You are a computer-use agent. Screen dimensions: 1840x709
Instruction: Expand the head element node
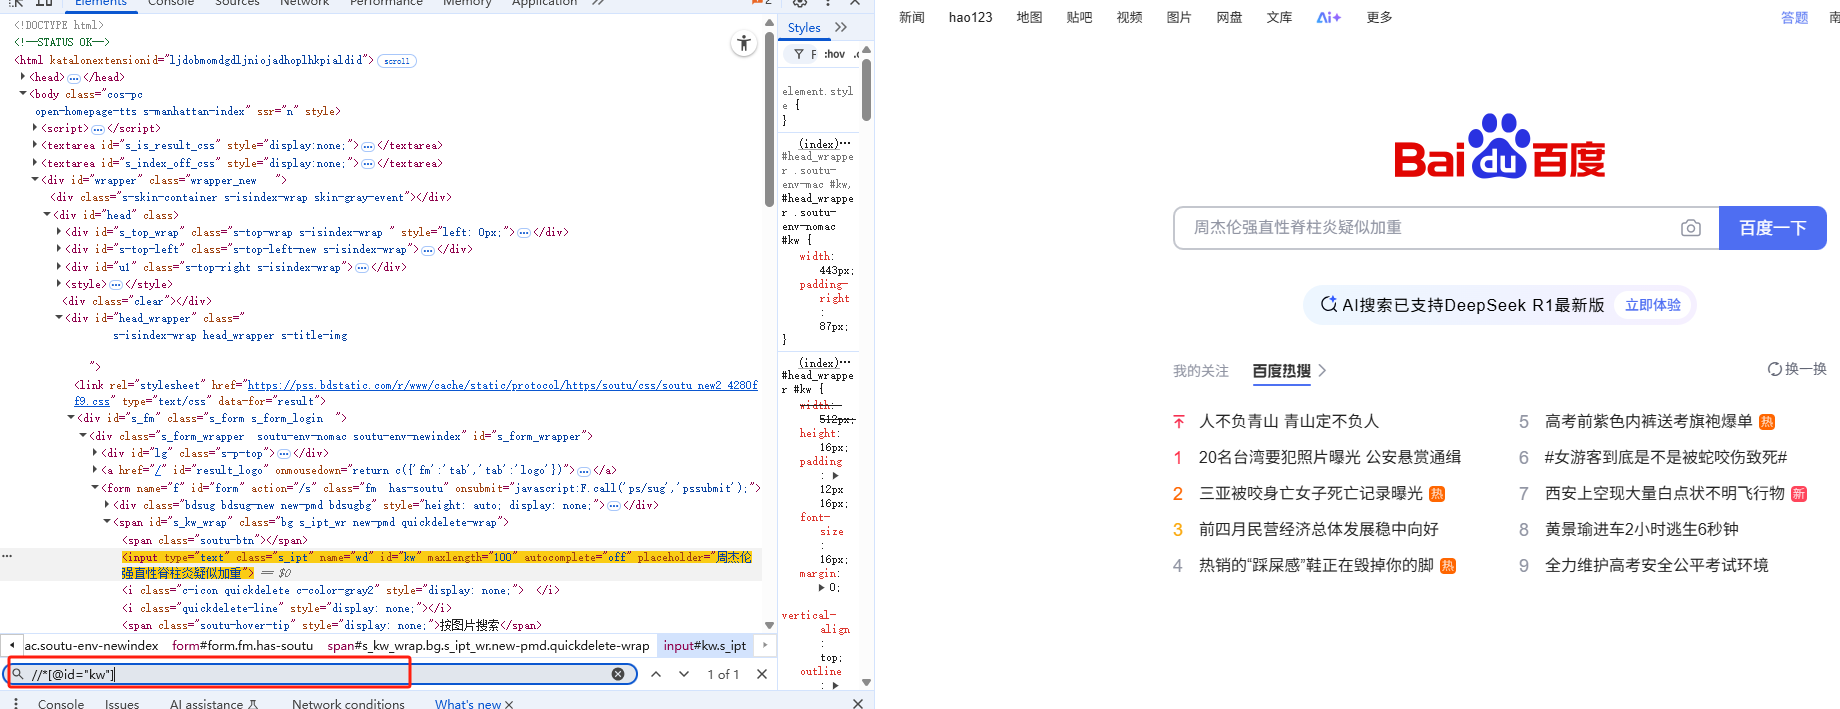coord(23,76)
